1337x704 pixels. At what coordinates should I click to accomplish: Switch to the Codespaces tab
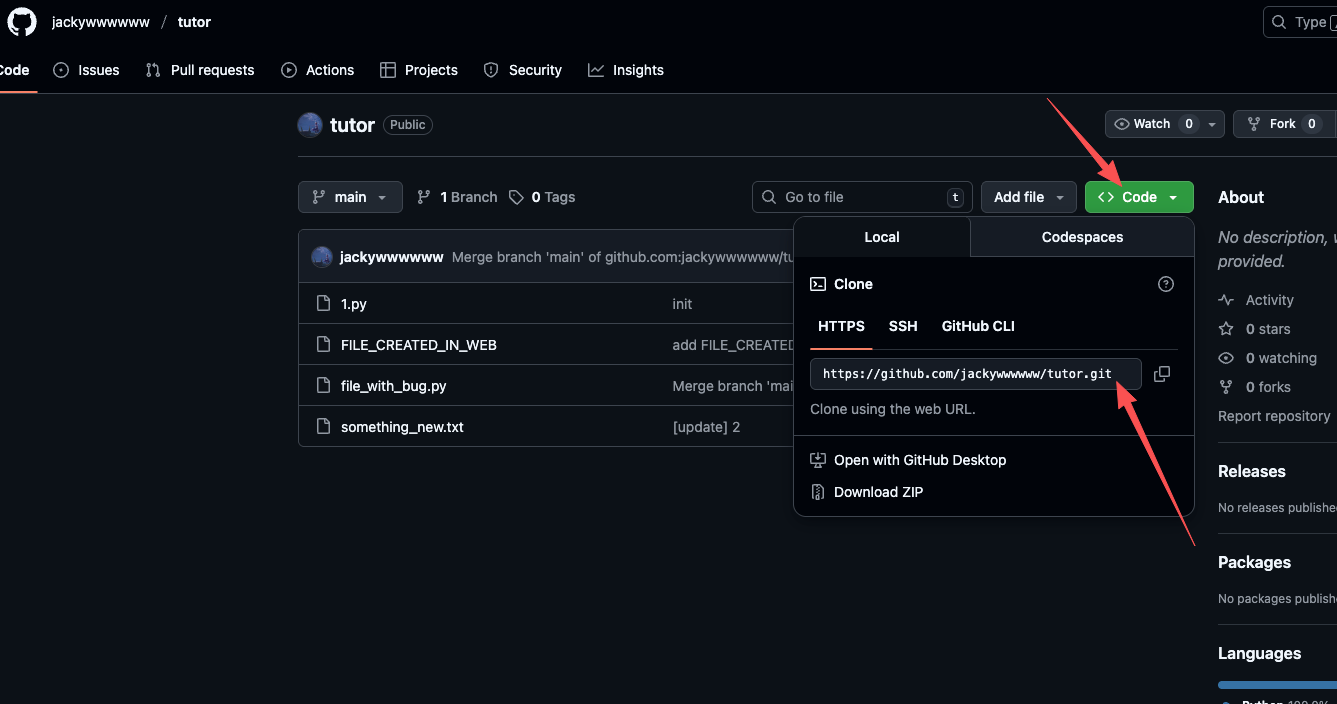point(1082,237)
